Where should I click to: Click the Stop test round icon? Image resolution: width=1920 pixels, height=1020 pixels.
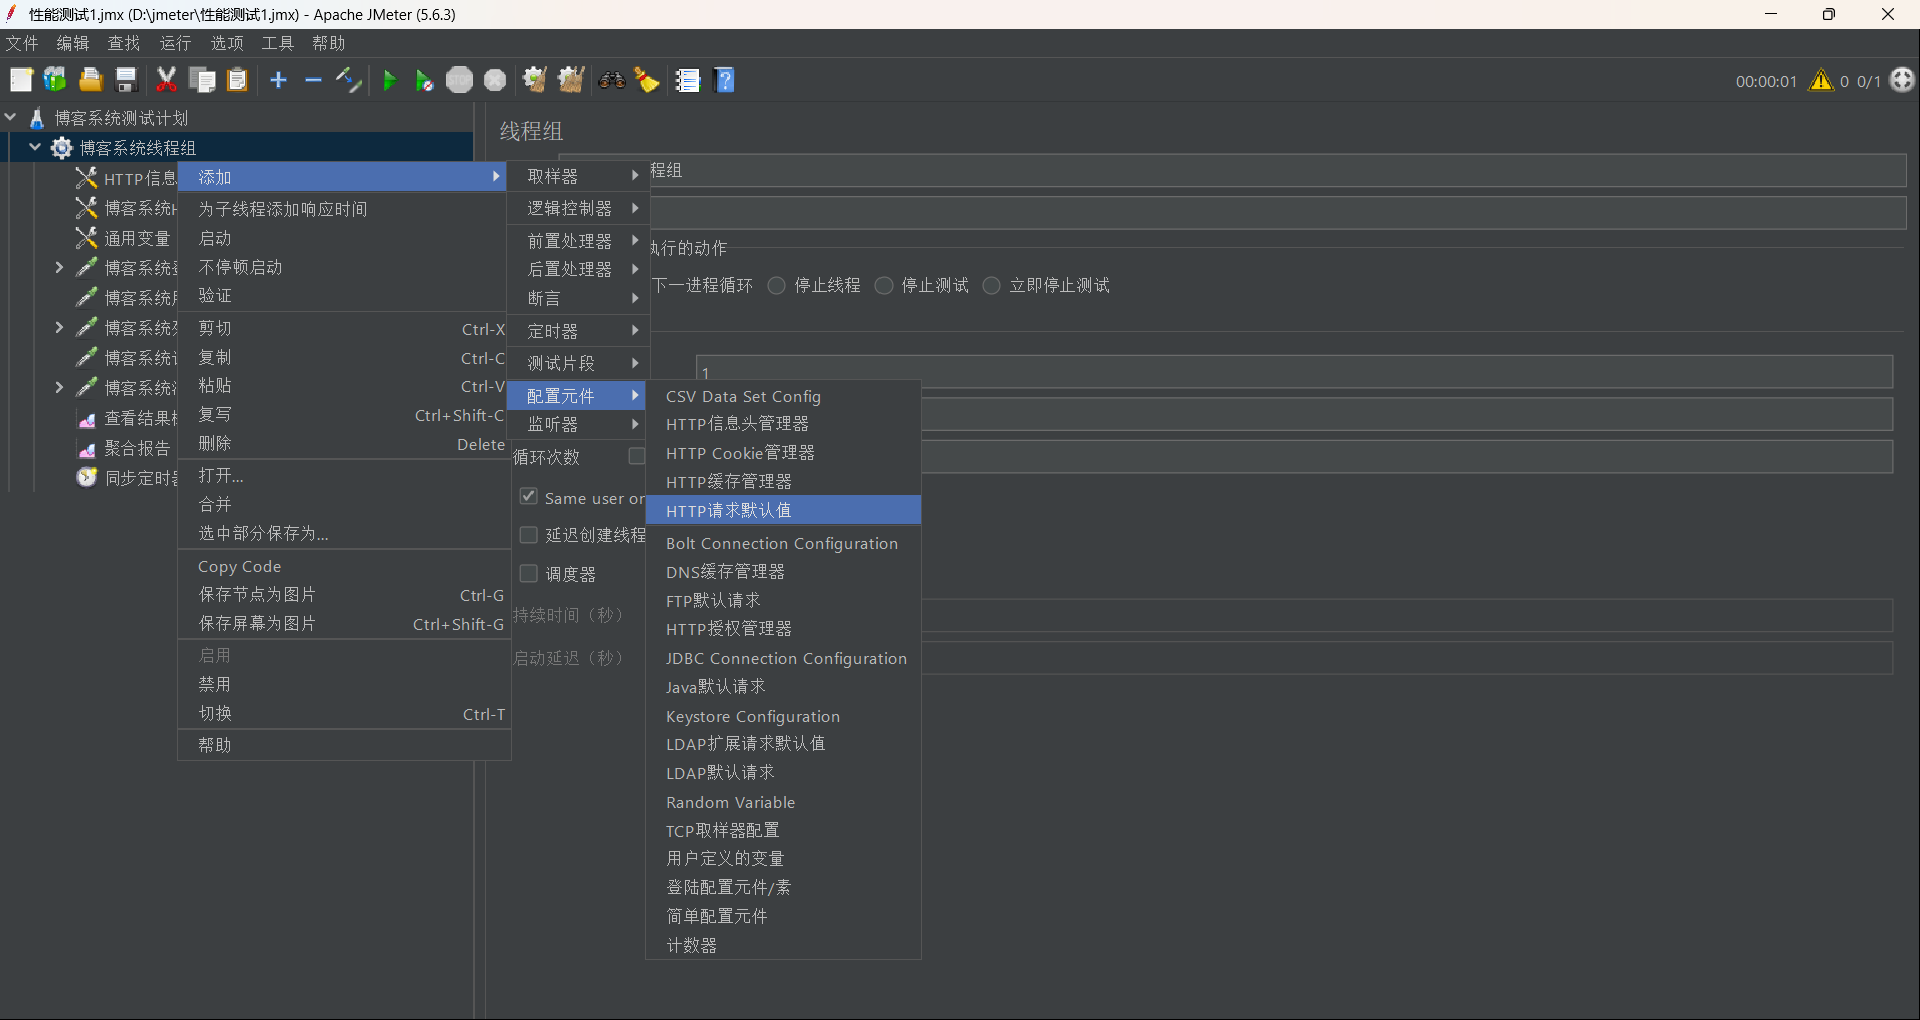pos(460,80)
